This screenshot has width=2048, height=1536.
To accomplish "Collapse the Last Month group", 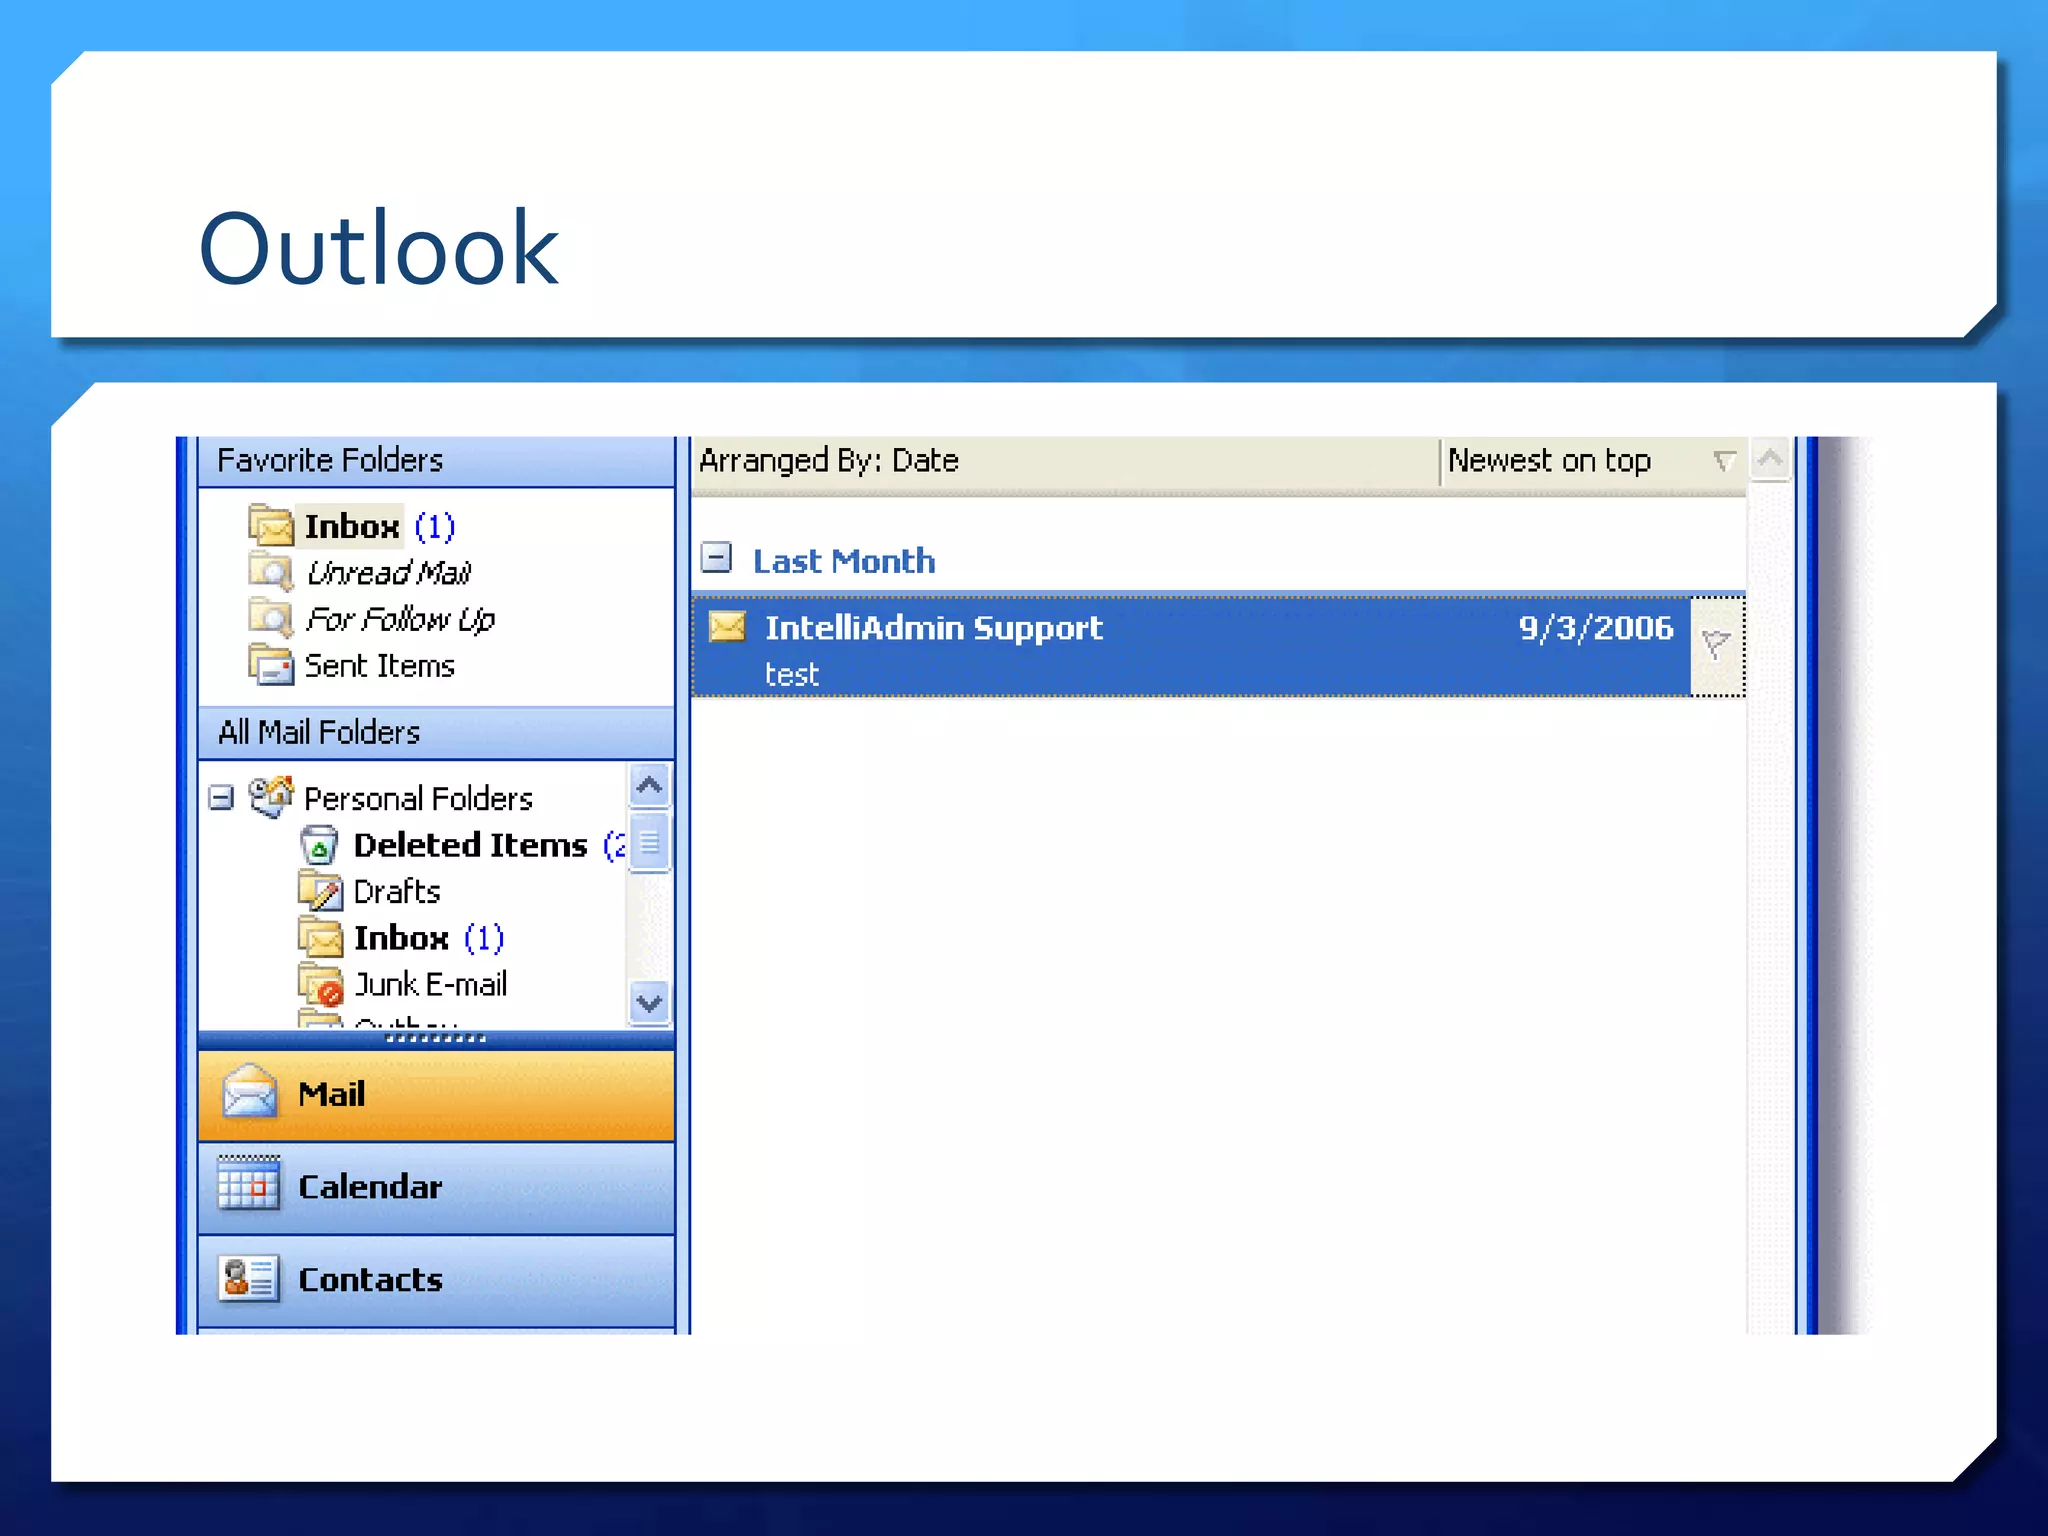I will [716, 557].
